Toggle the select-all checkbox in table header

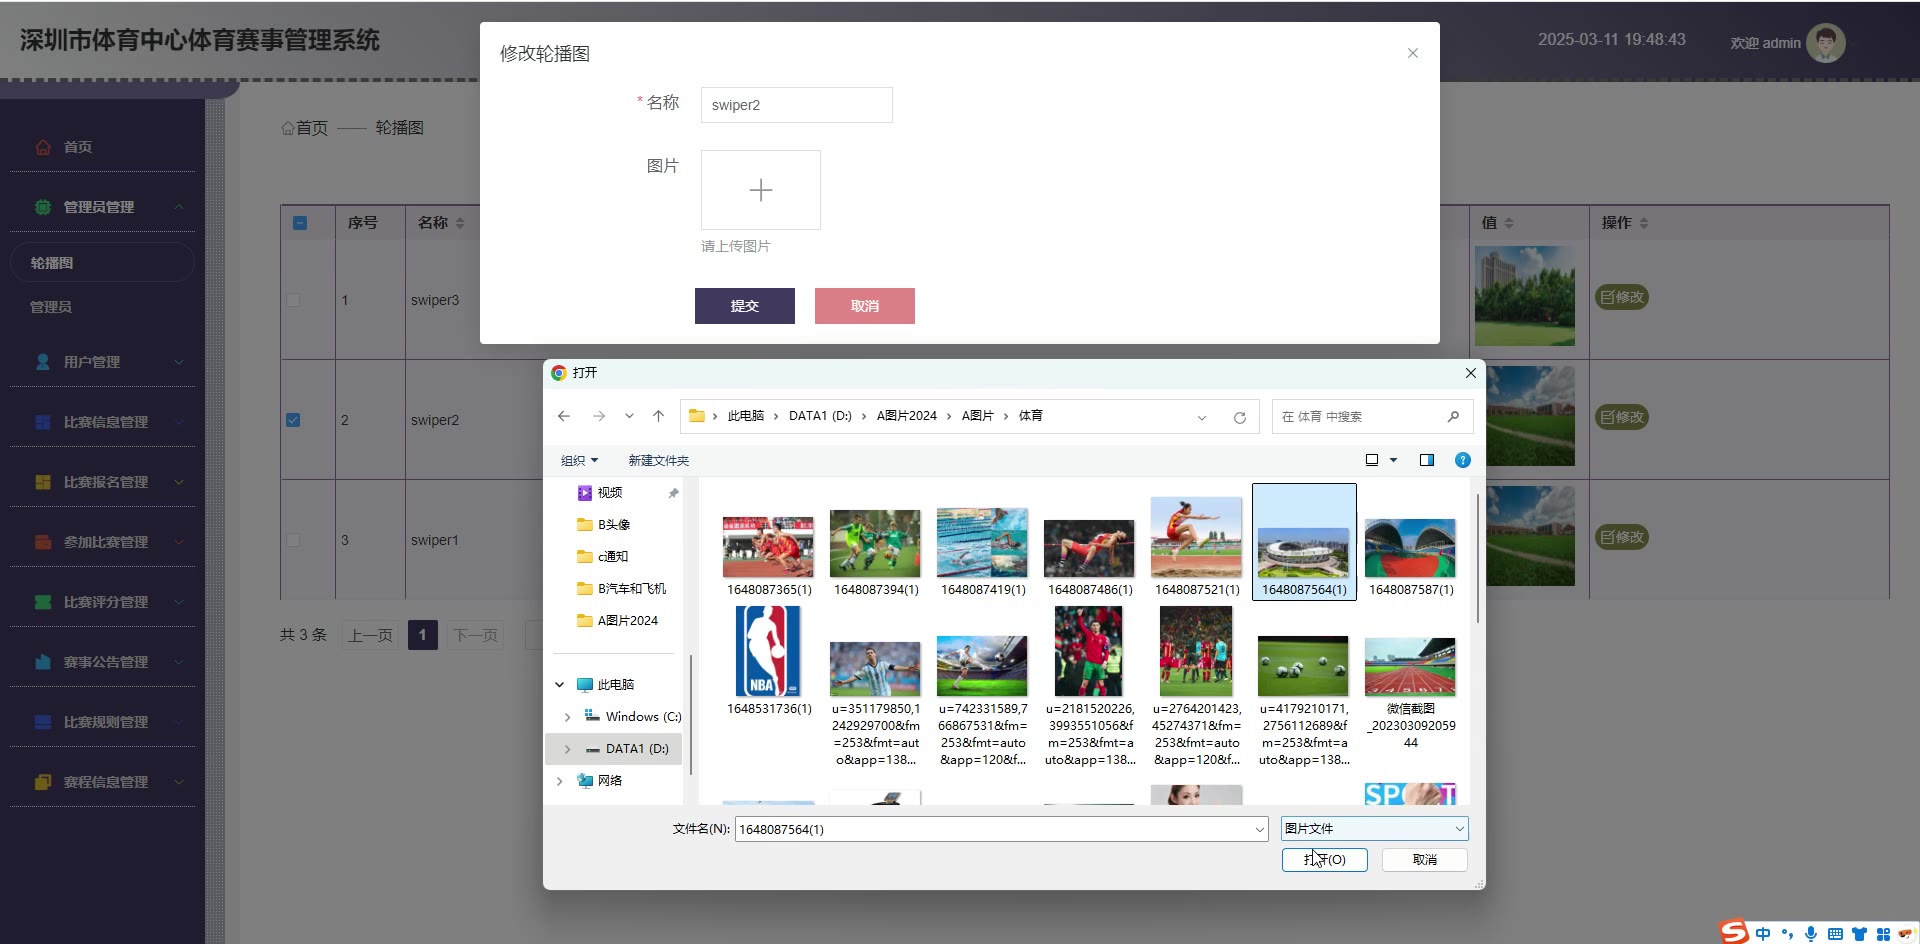click(300, 223)
